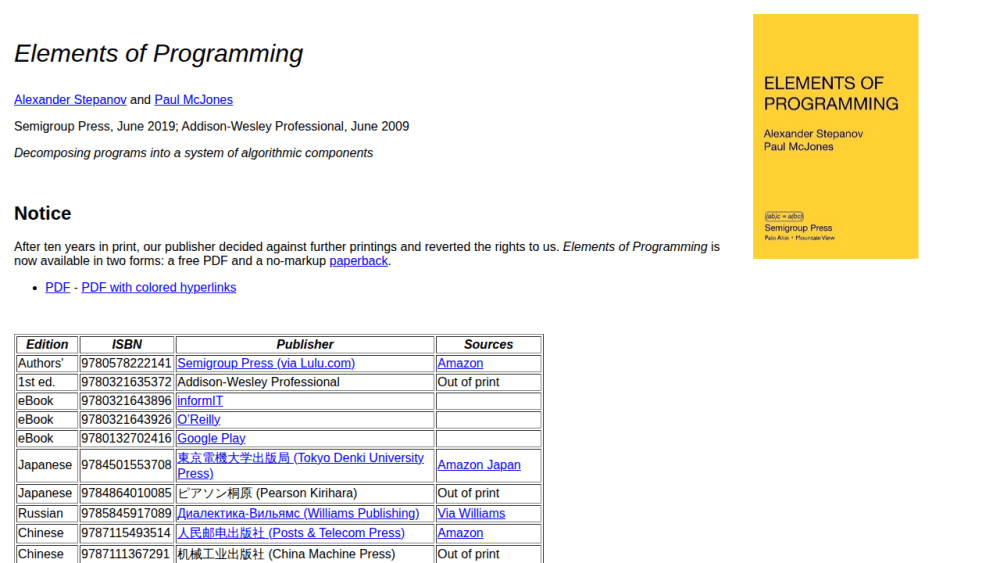Click the 1st ed. edition cell
1000x563 pixels.
click(47, 382)
